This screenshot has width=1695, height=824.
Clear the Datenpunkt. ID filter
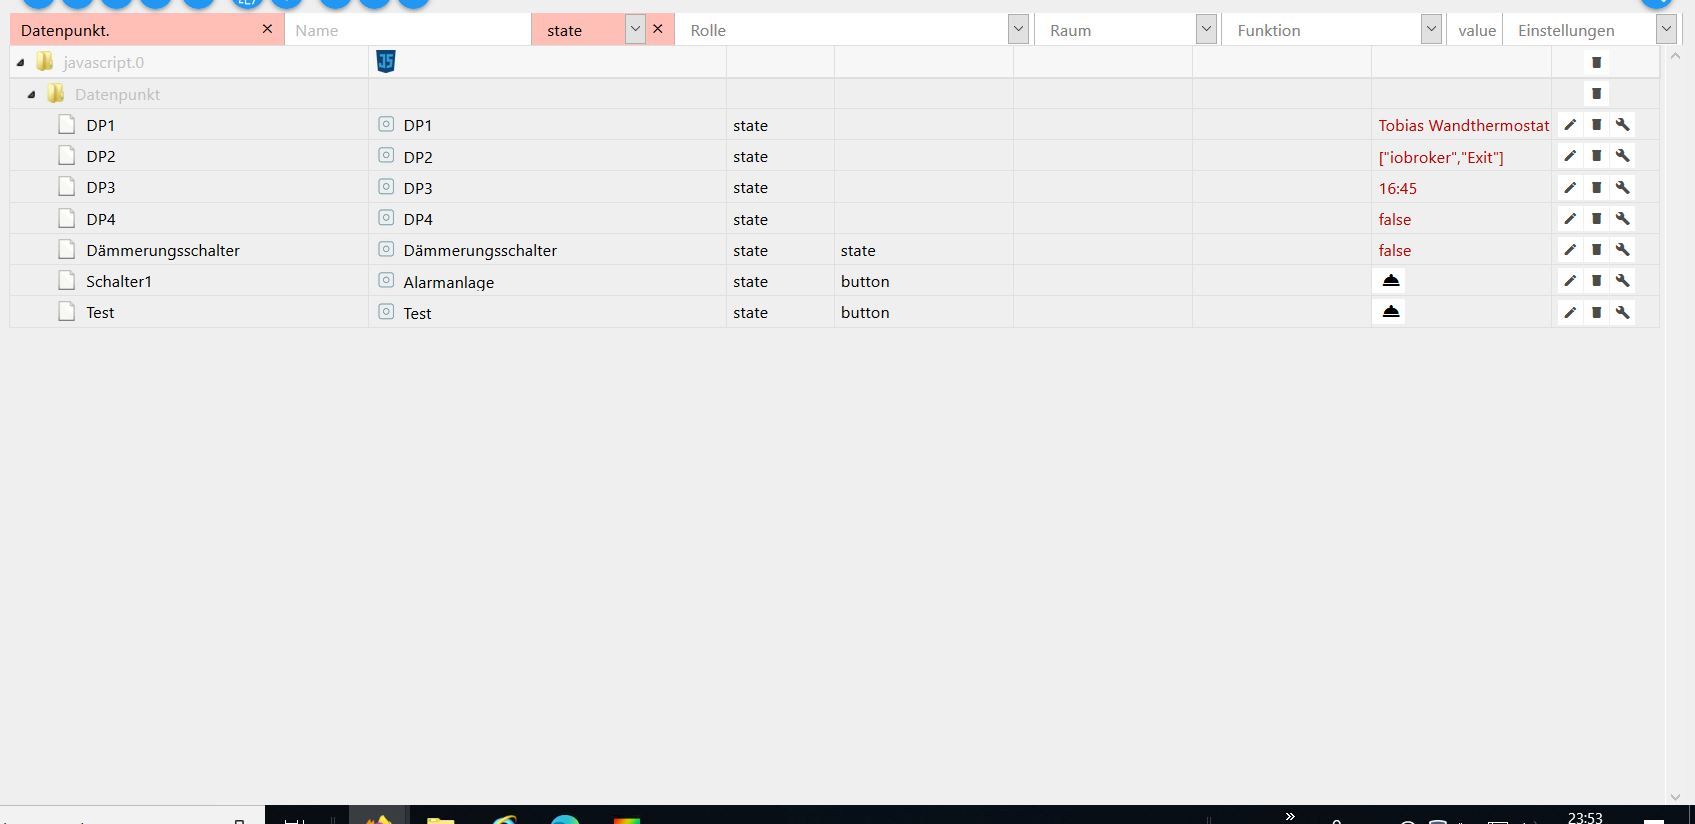click(267, 29)
